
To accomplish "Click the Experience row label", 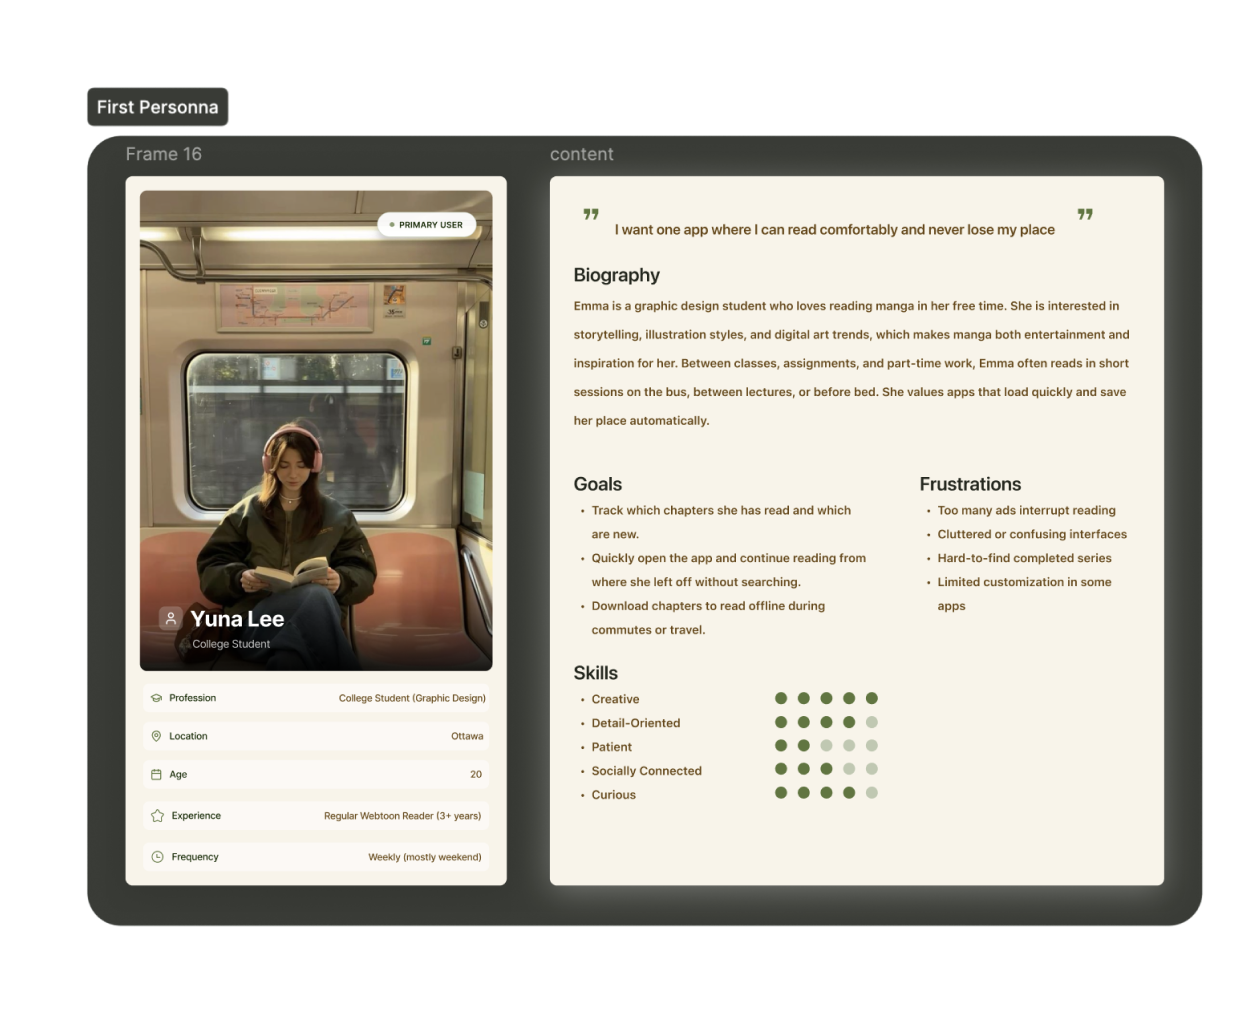I will tap(196, 816).
